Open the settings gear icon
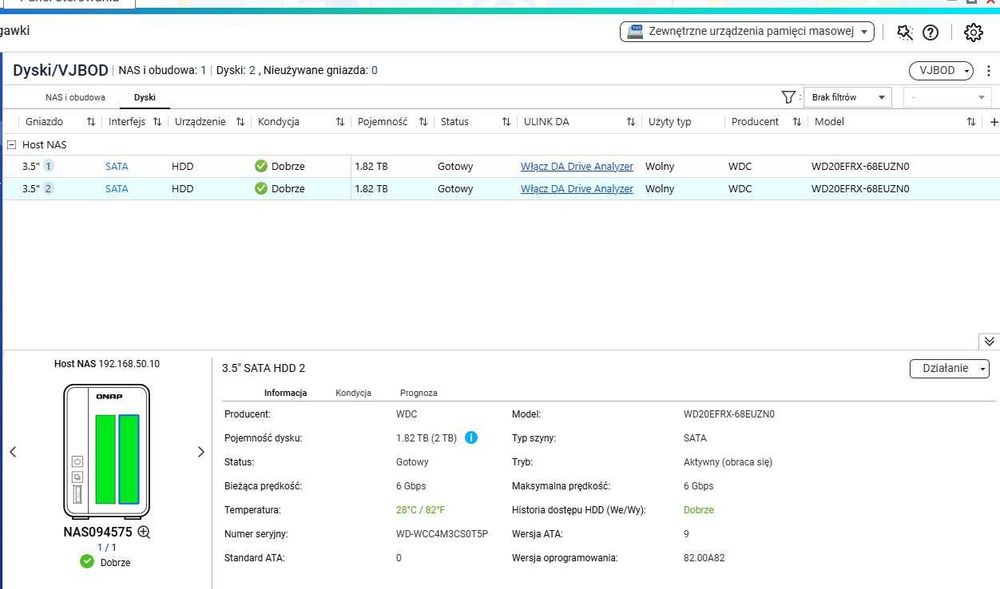Viewport: 1000px width, 589px height. click(973, 32)
